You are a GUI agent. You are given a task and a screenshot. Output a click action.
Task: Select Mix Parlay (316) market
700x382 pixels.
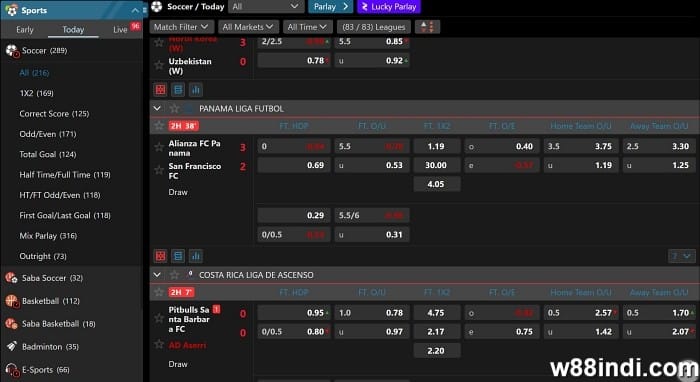(x=48, y=236)
